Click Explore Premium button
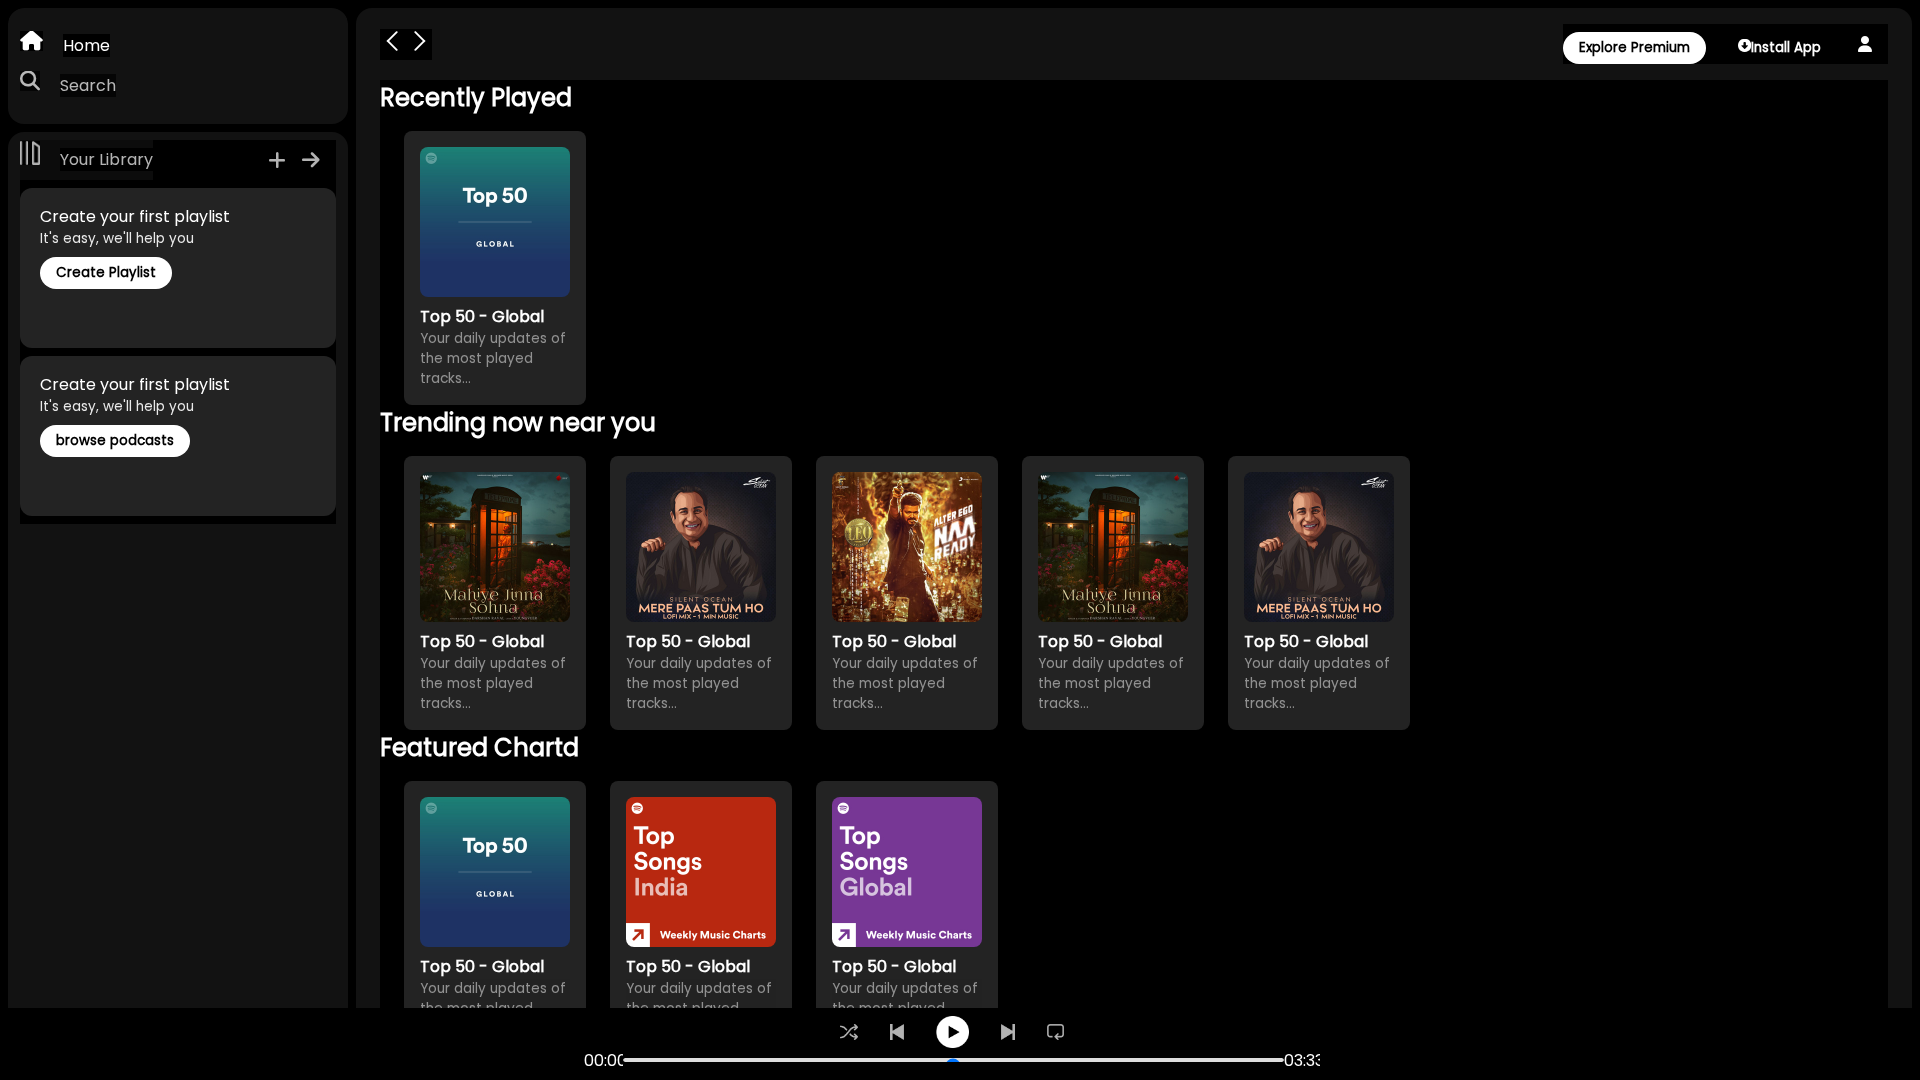 point(1634,48)
